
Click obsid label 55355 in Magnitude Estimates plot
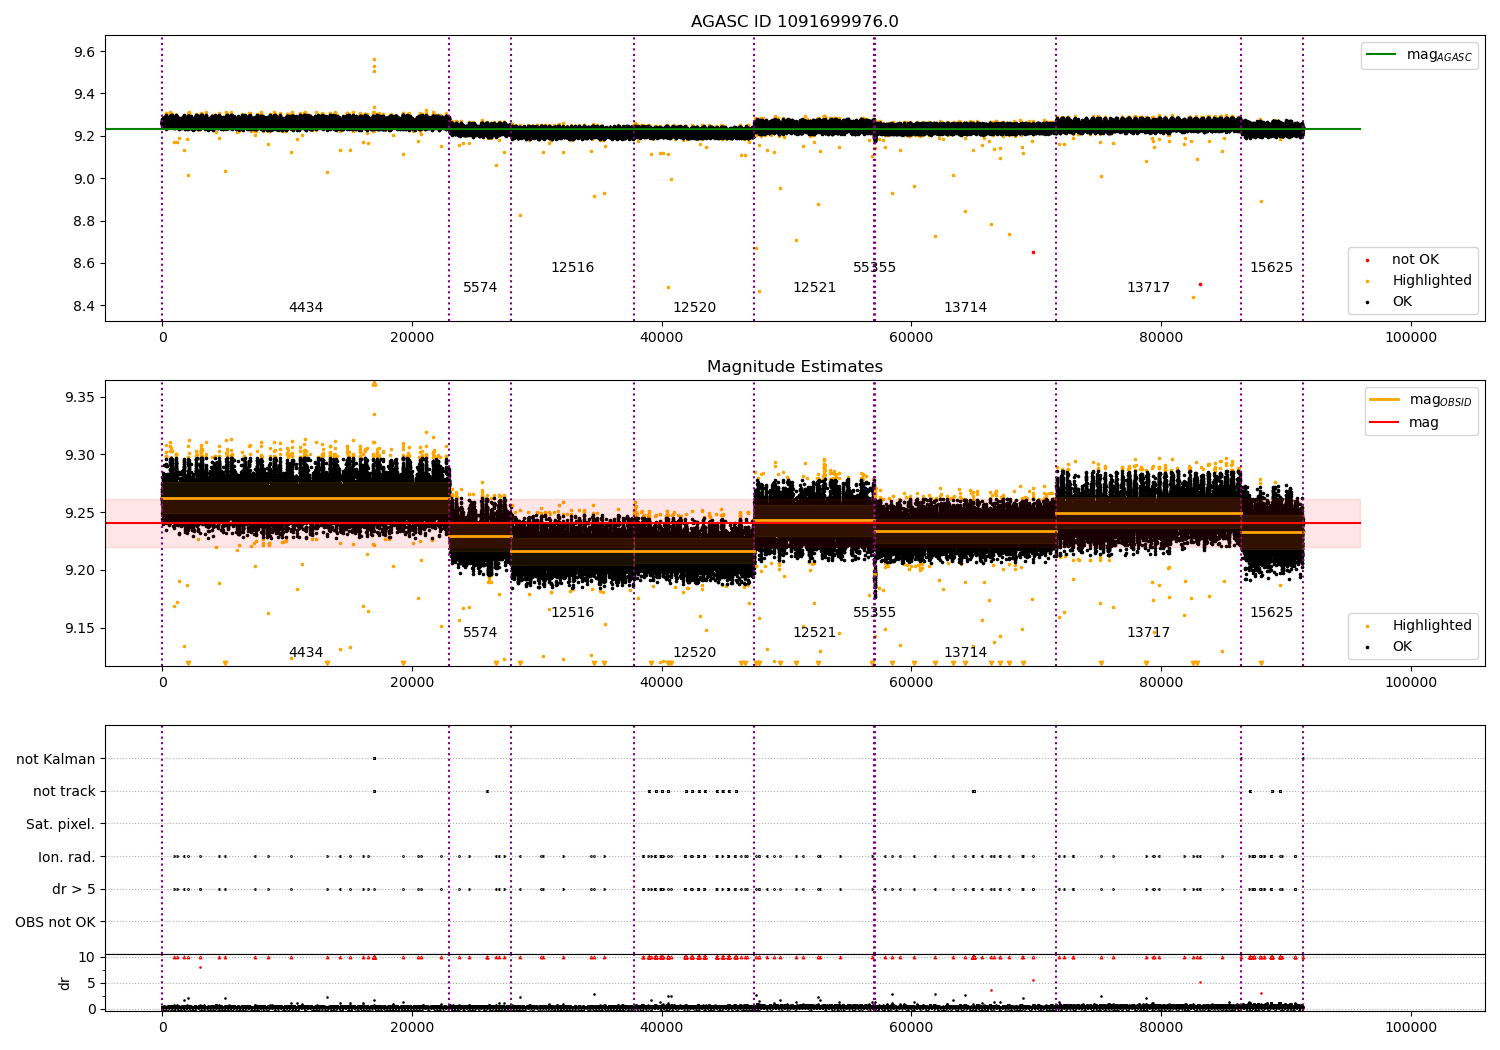tap(874, 613)
